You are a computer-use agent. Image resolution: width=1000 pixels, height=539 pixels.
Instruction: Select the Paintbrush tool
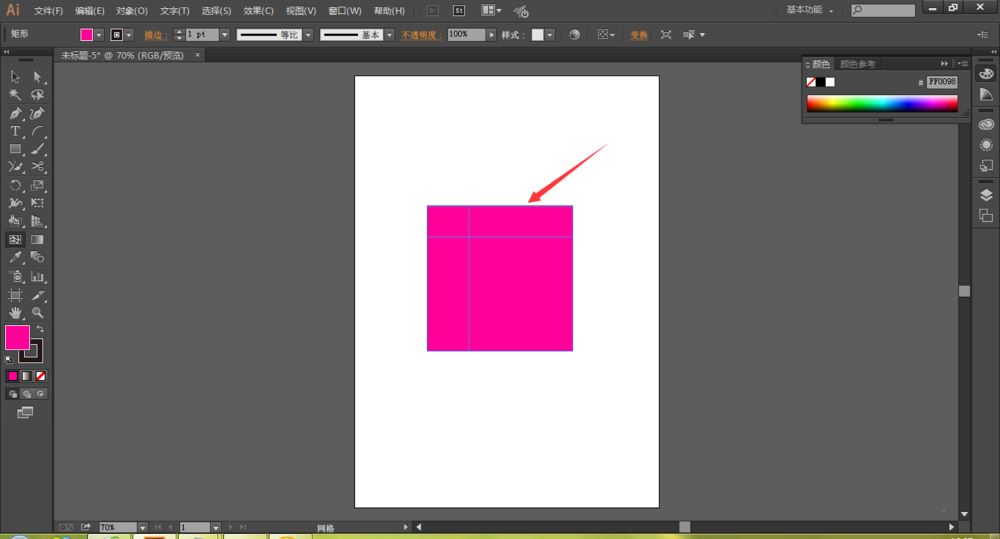(38, 149)
